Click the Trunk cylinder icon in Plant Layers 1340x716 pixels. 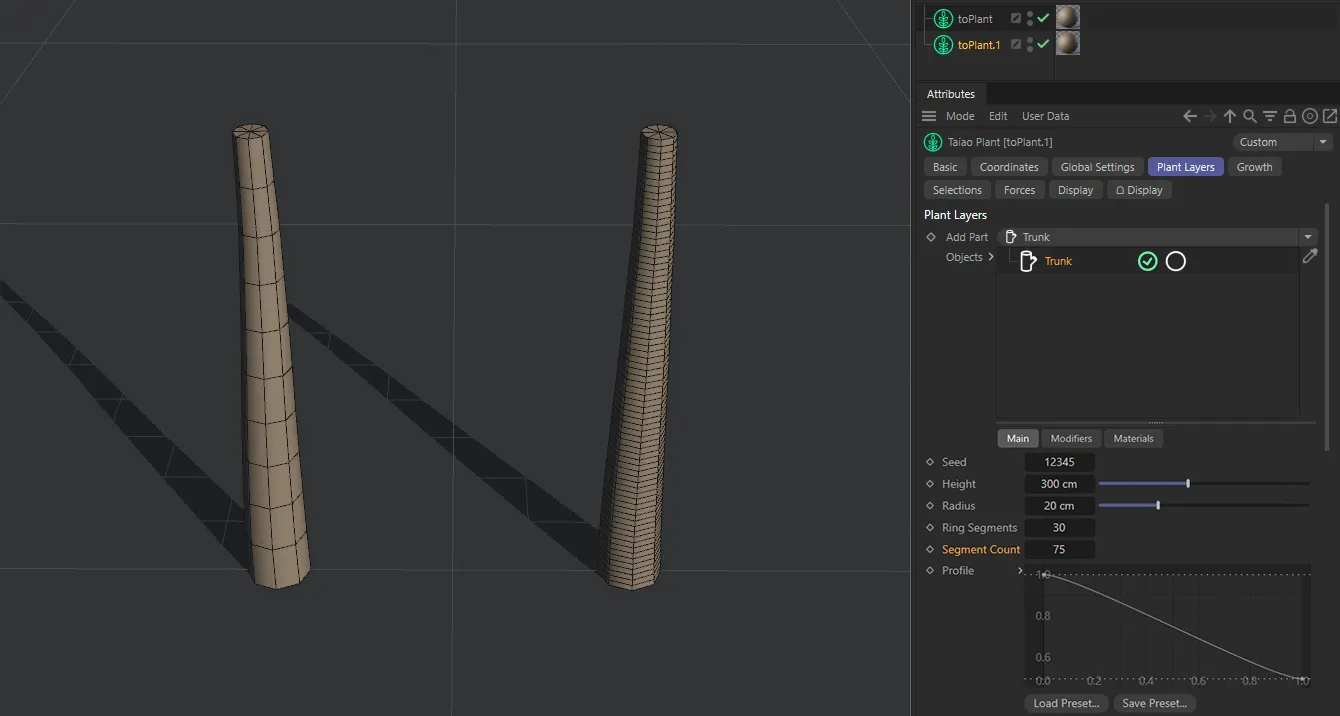click(x=1029, y=261)
